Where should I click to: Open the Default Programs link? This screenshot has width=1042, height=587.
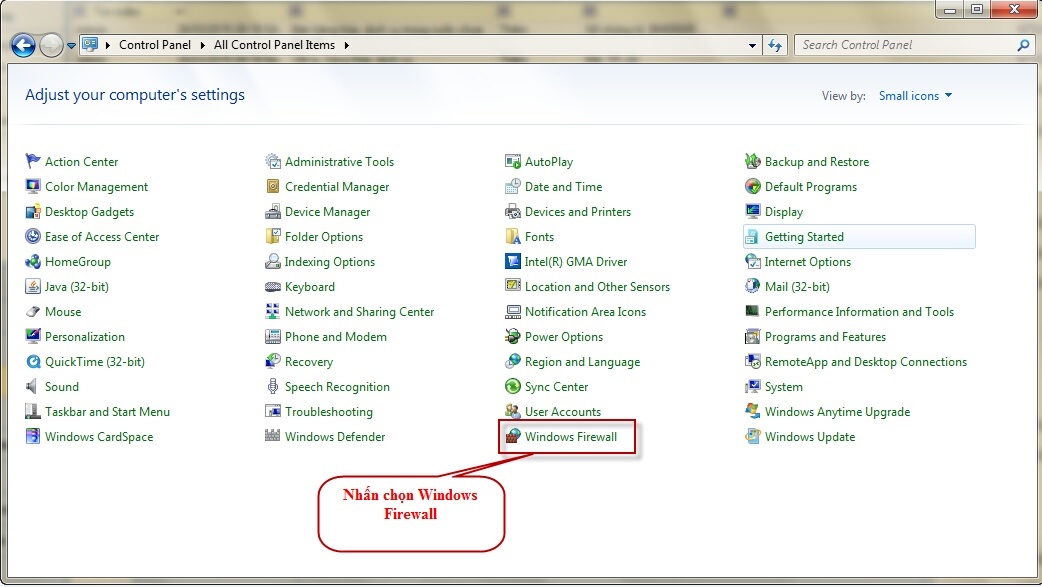(x=811, y=187)
